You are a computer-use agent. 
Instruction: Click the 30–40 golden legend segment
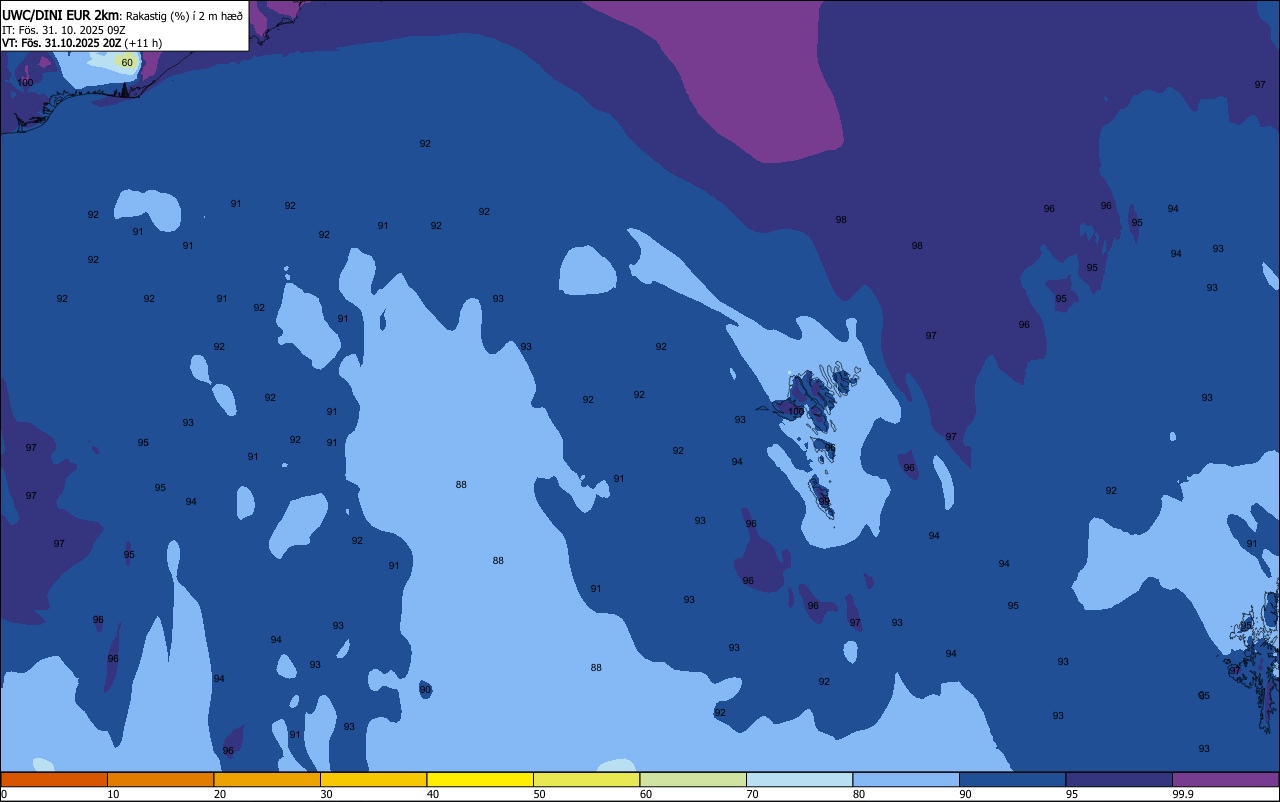[x=373, y=779]
